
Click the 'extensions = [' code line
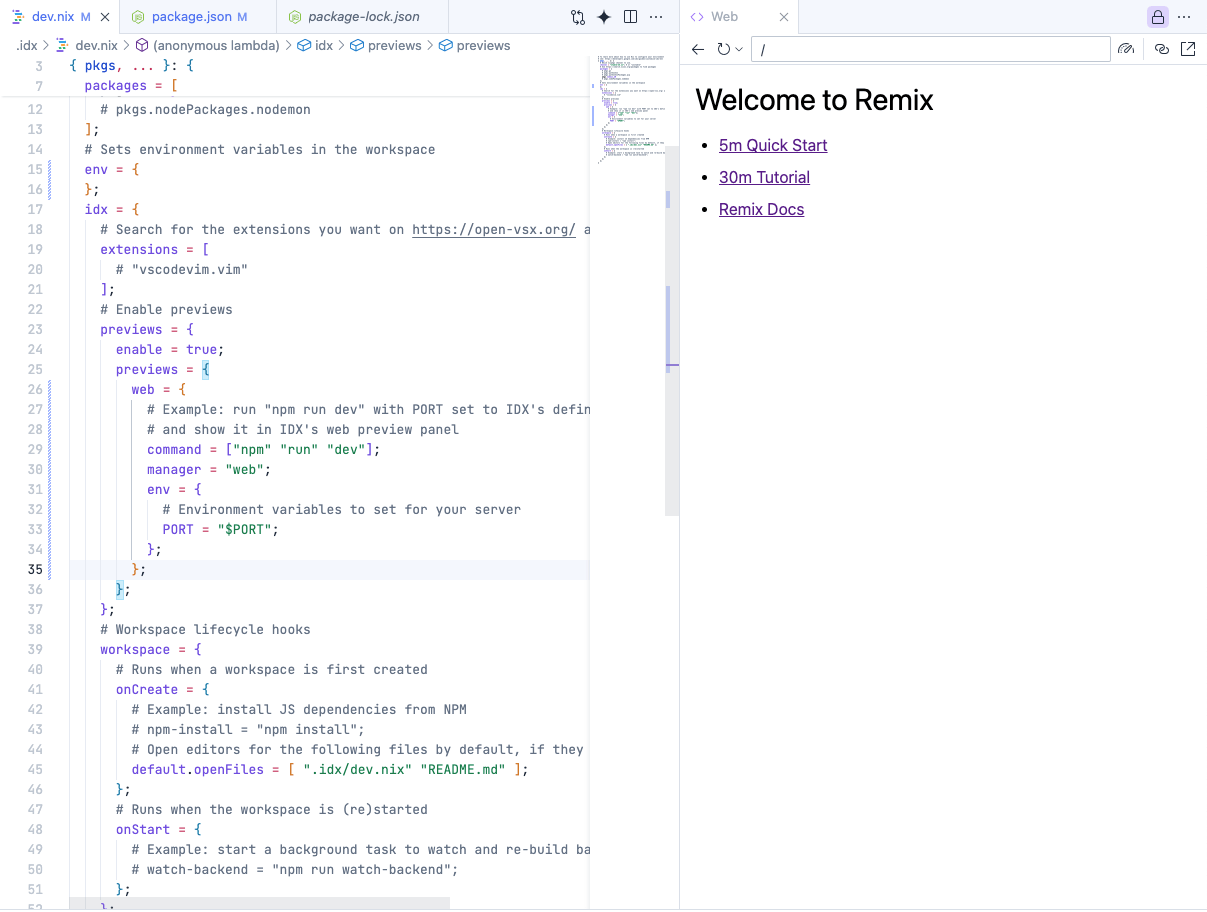coord(154,249)
